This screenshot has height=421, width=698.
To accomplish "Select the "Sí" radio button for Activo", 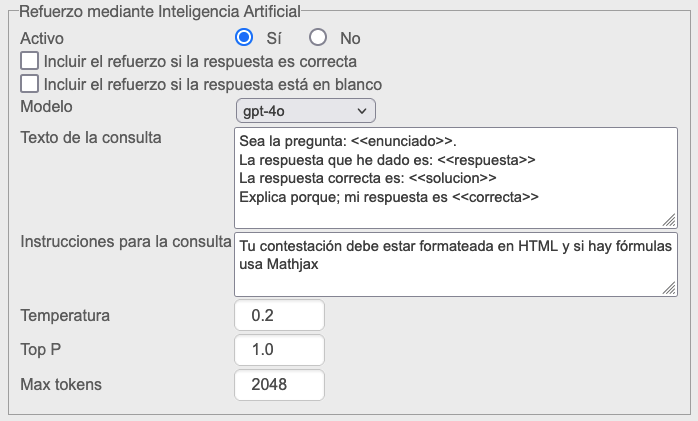I will 244,38.
